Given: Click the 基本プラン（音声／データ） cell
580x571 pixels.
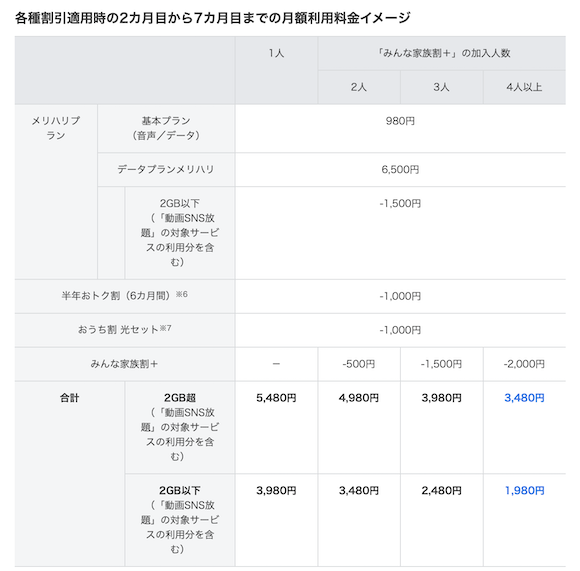Looking at the screenshot, I should (166, 128).
